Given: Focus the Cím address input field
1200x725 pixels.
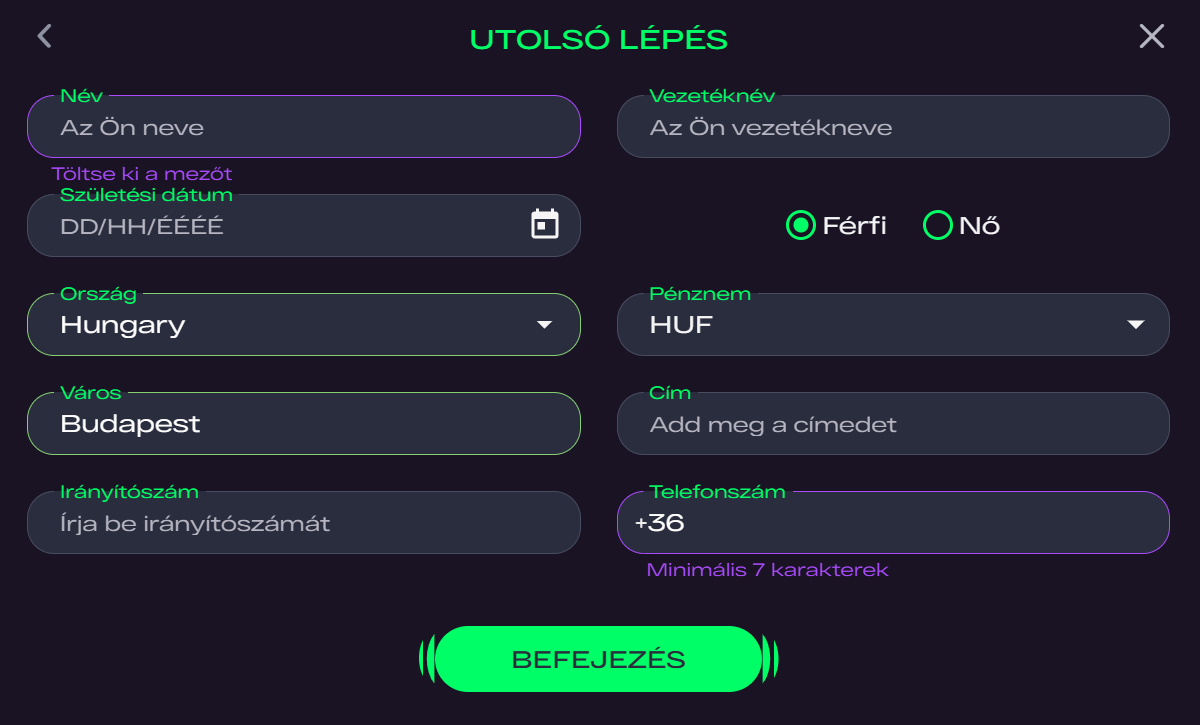Looking at the screenshot, I should point(893,424).
